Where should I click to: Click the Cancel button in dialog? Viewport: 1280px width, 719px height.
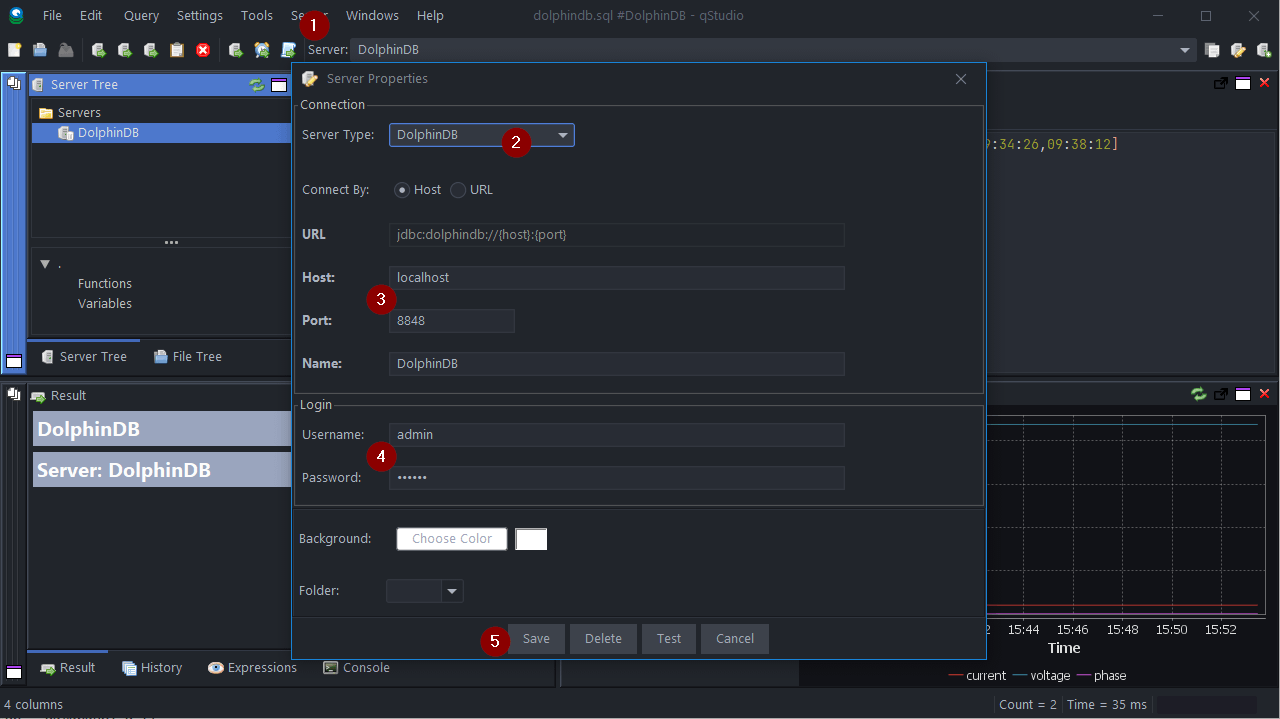[x=735, y=639]
